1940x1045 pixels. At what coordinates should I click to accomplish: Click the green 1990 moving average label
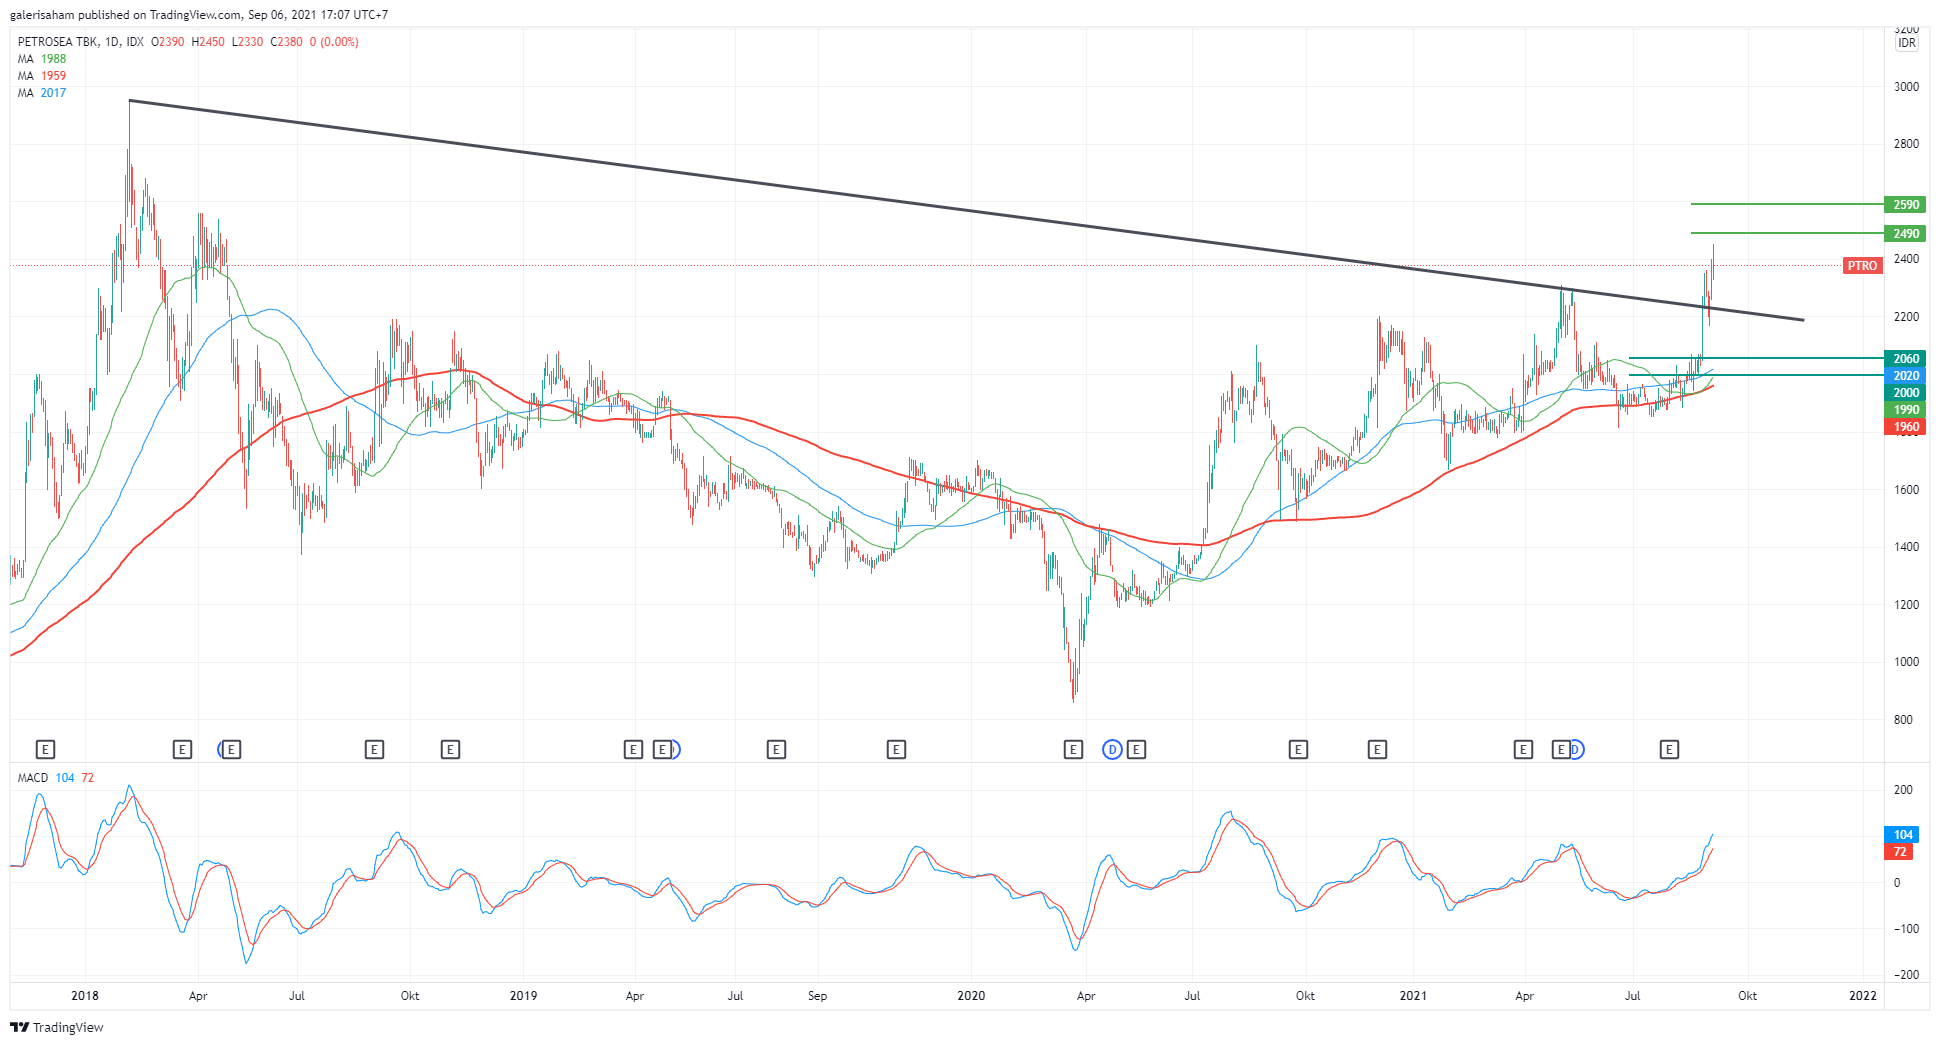[1905, 409]
